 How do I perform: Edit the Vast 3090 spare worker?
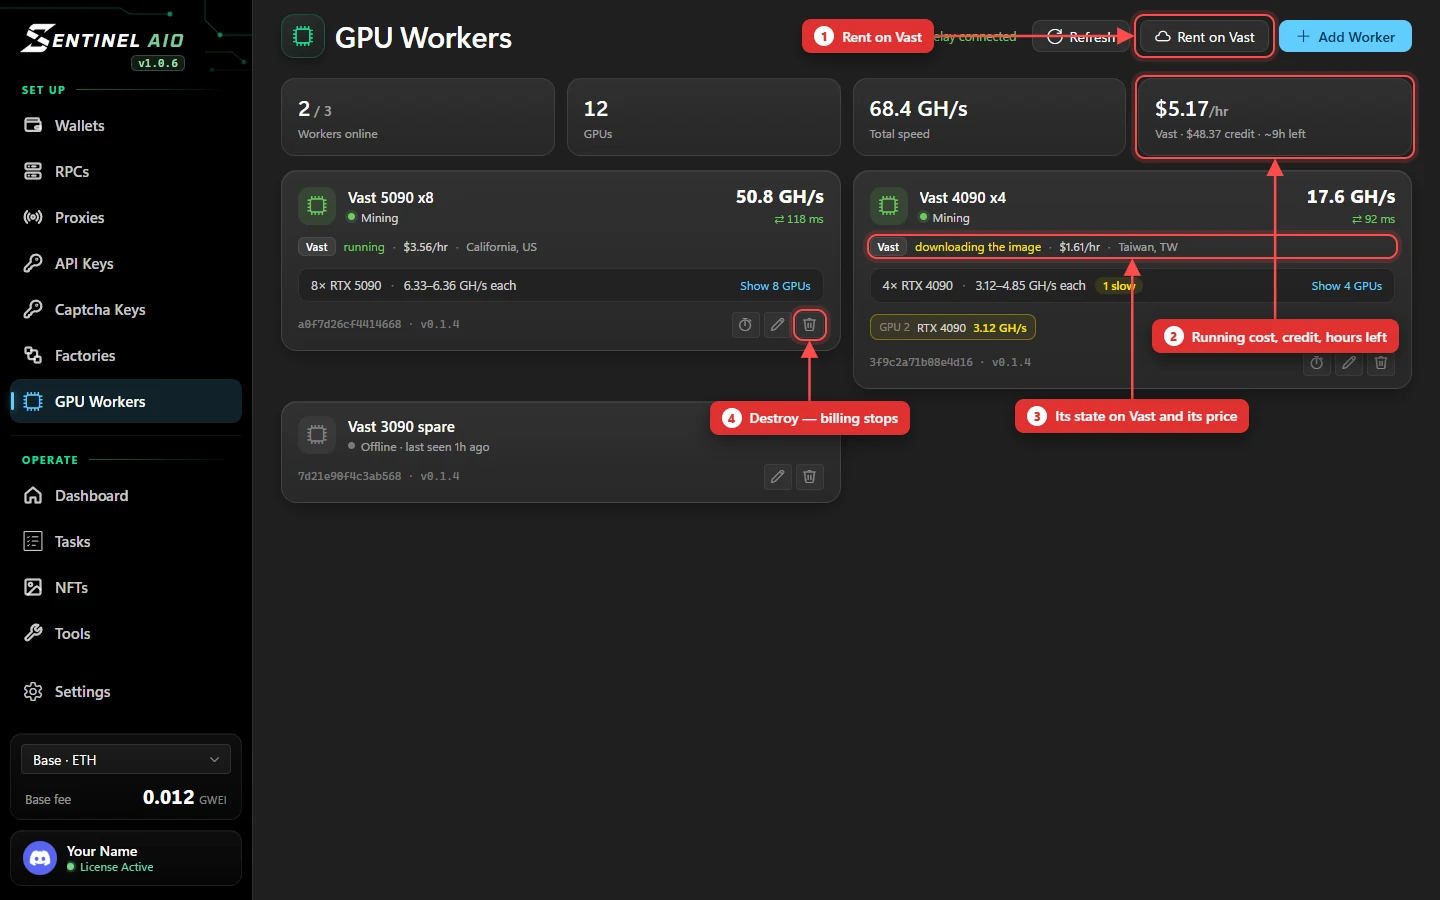777,477
